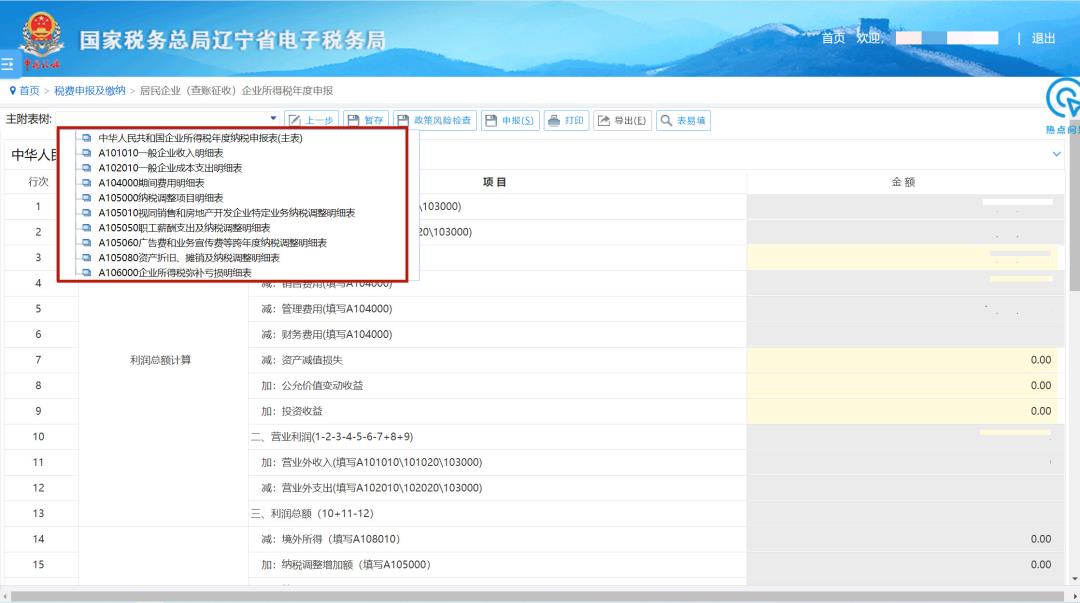Screen dimensions: 1080x603
Task: Expand the 主附表树 dropdown arrow
Action: point(273,119)
